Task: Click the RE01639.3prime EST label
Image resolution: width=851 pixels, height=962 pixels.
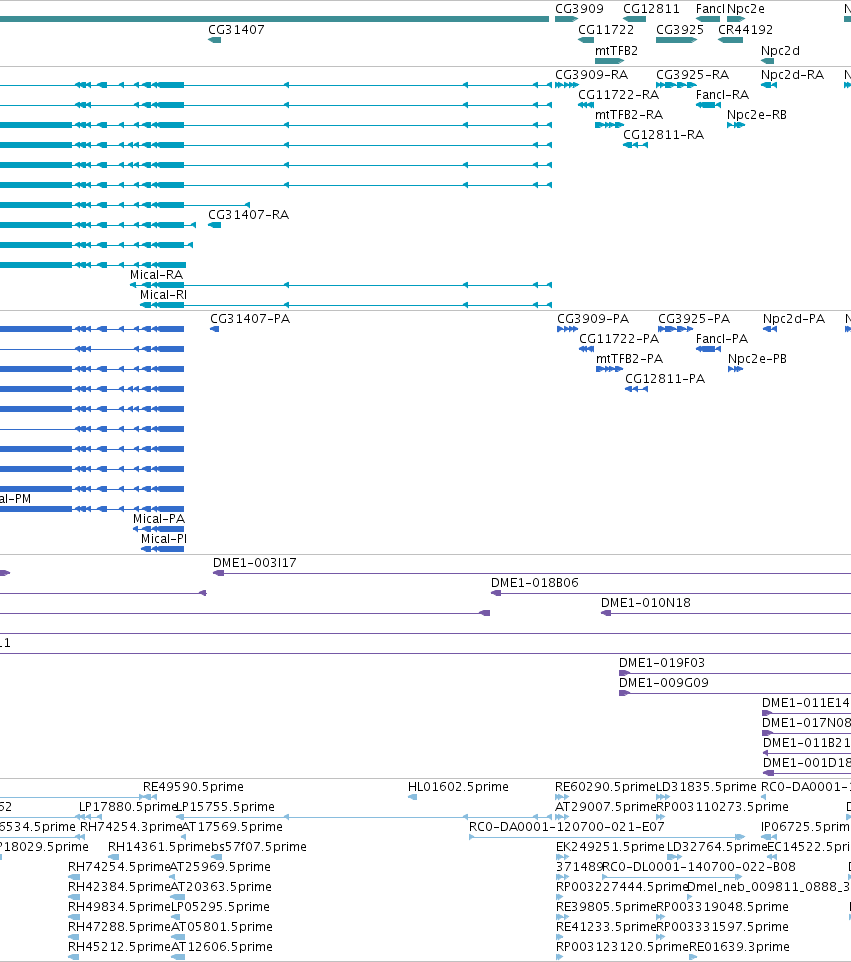Action: pyautogui.click(x=739, y=947)
